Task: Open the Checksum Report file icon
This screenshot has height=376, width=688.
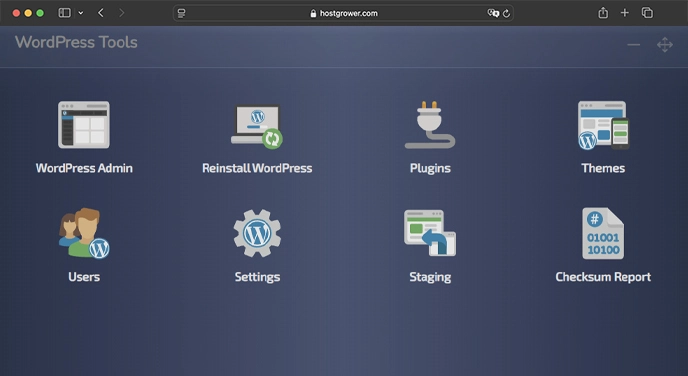Action: point(603,233)
